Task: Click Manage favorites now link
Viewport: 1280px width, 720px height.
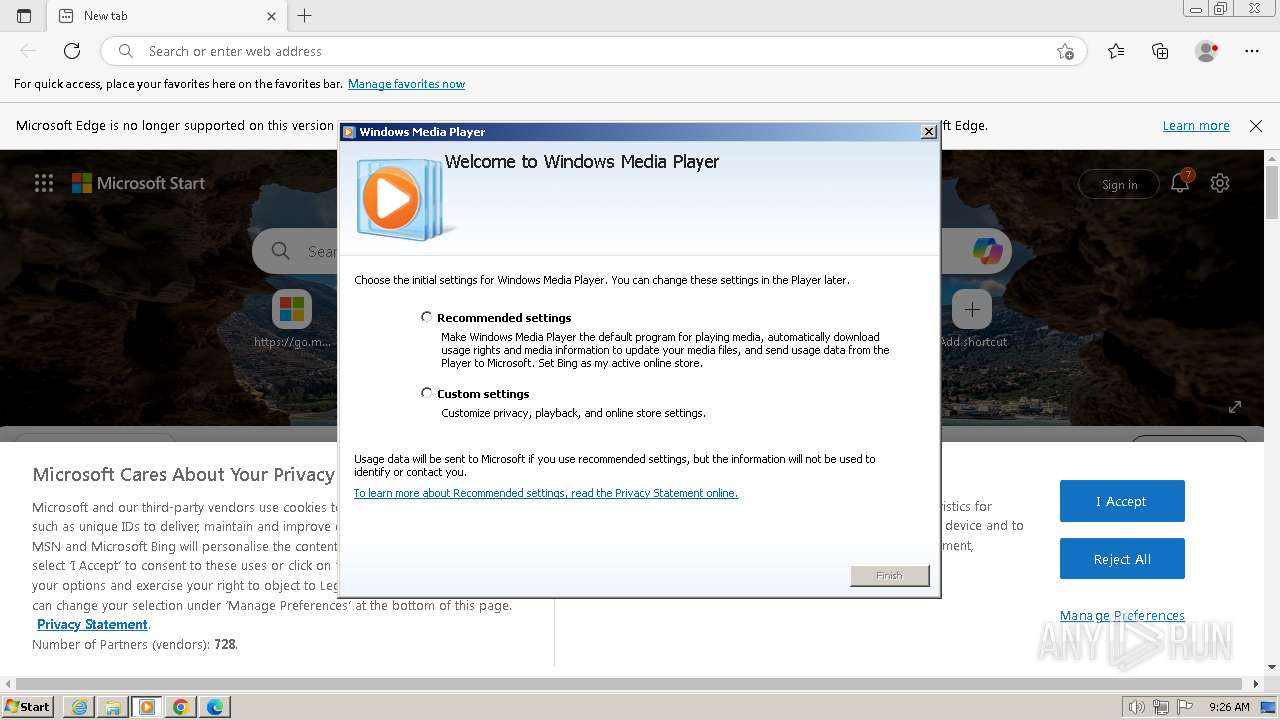Action: 406,84
